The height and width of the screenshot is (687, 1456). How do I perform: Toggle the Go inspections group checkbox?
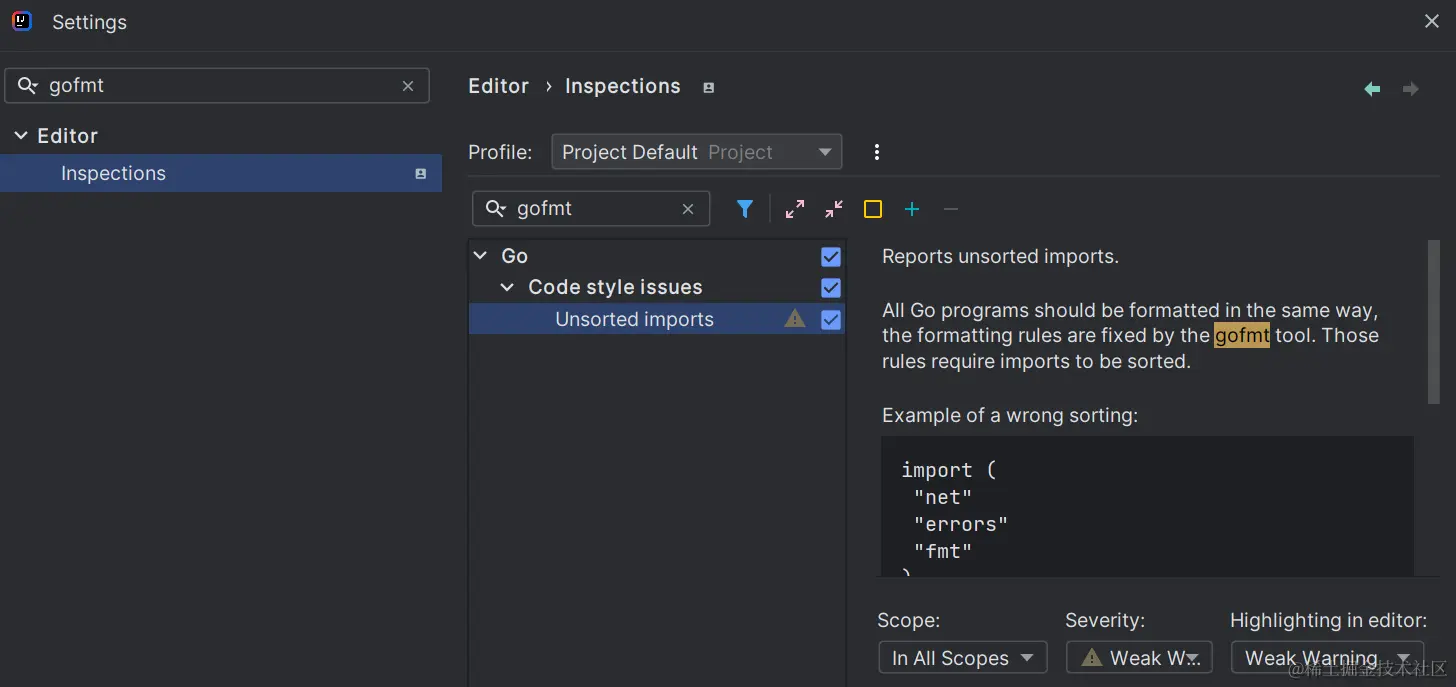point(831,257)
